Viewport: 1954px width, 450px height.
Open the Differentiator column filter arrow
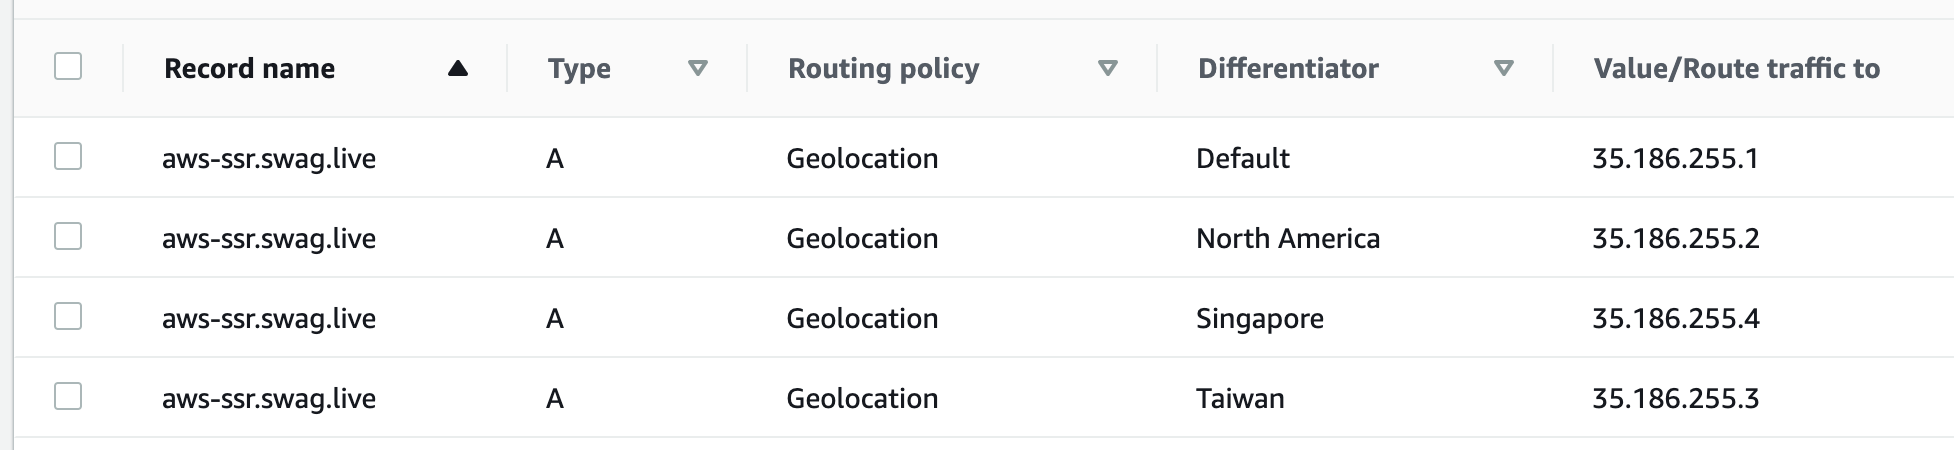coord(1503,68)
